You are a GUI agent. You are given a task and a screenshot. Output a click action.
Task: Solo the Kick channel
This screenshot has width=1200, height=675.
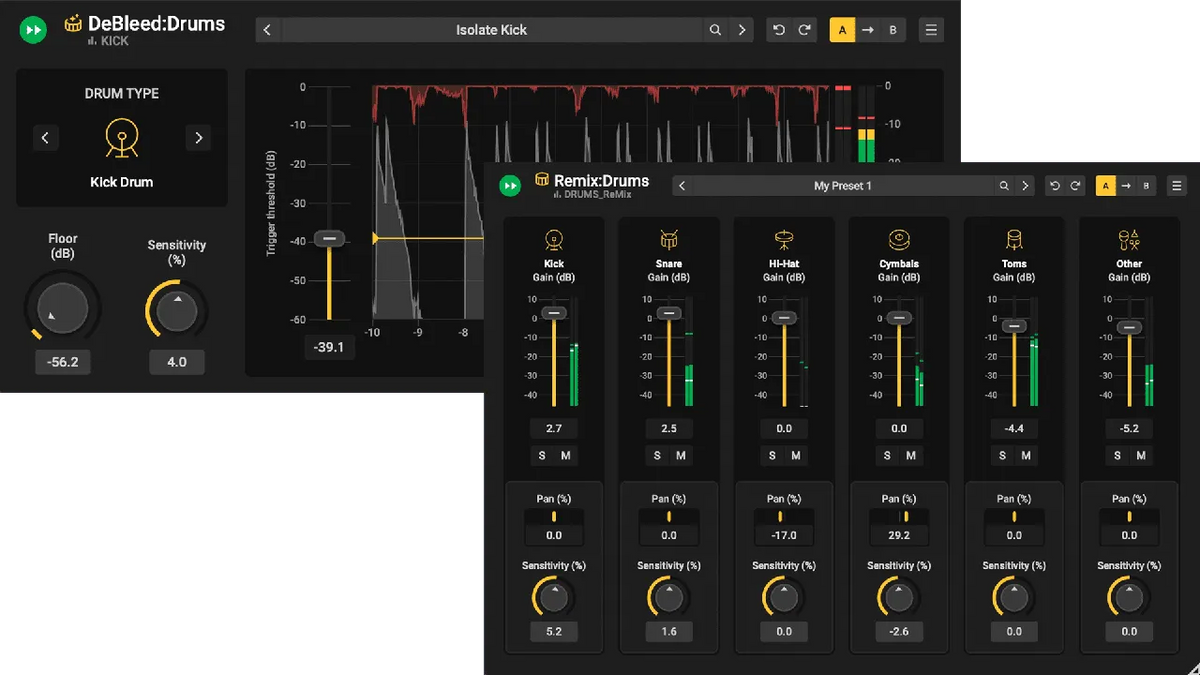coord(540,455)
